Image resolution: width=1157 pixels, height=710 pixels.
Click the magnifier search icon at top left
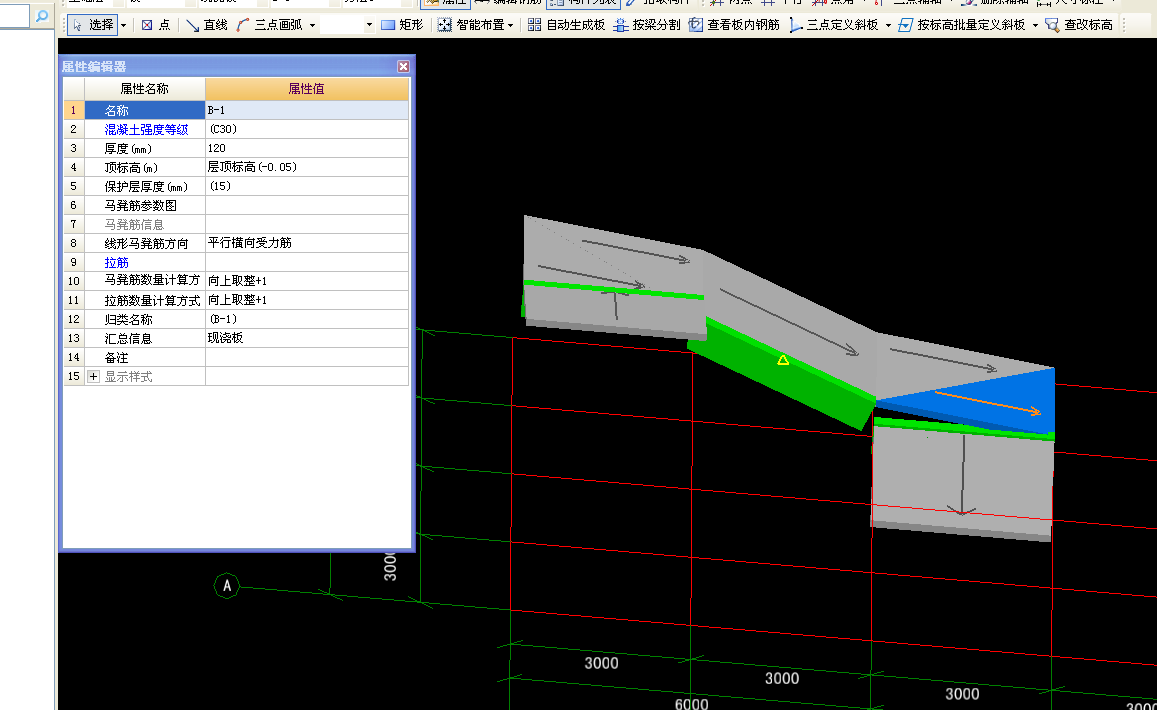tap(42, 15)
